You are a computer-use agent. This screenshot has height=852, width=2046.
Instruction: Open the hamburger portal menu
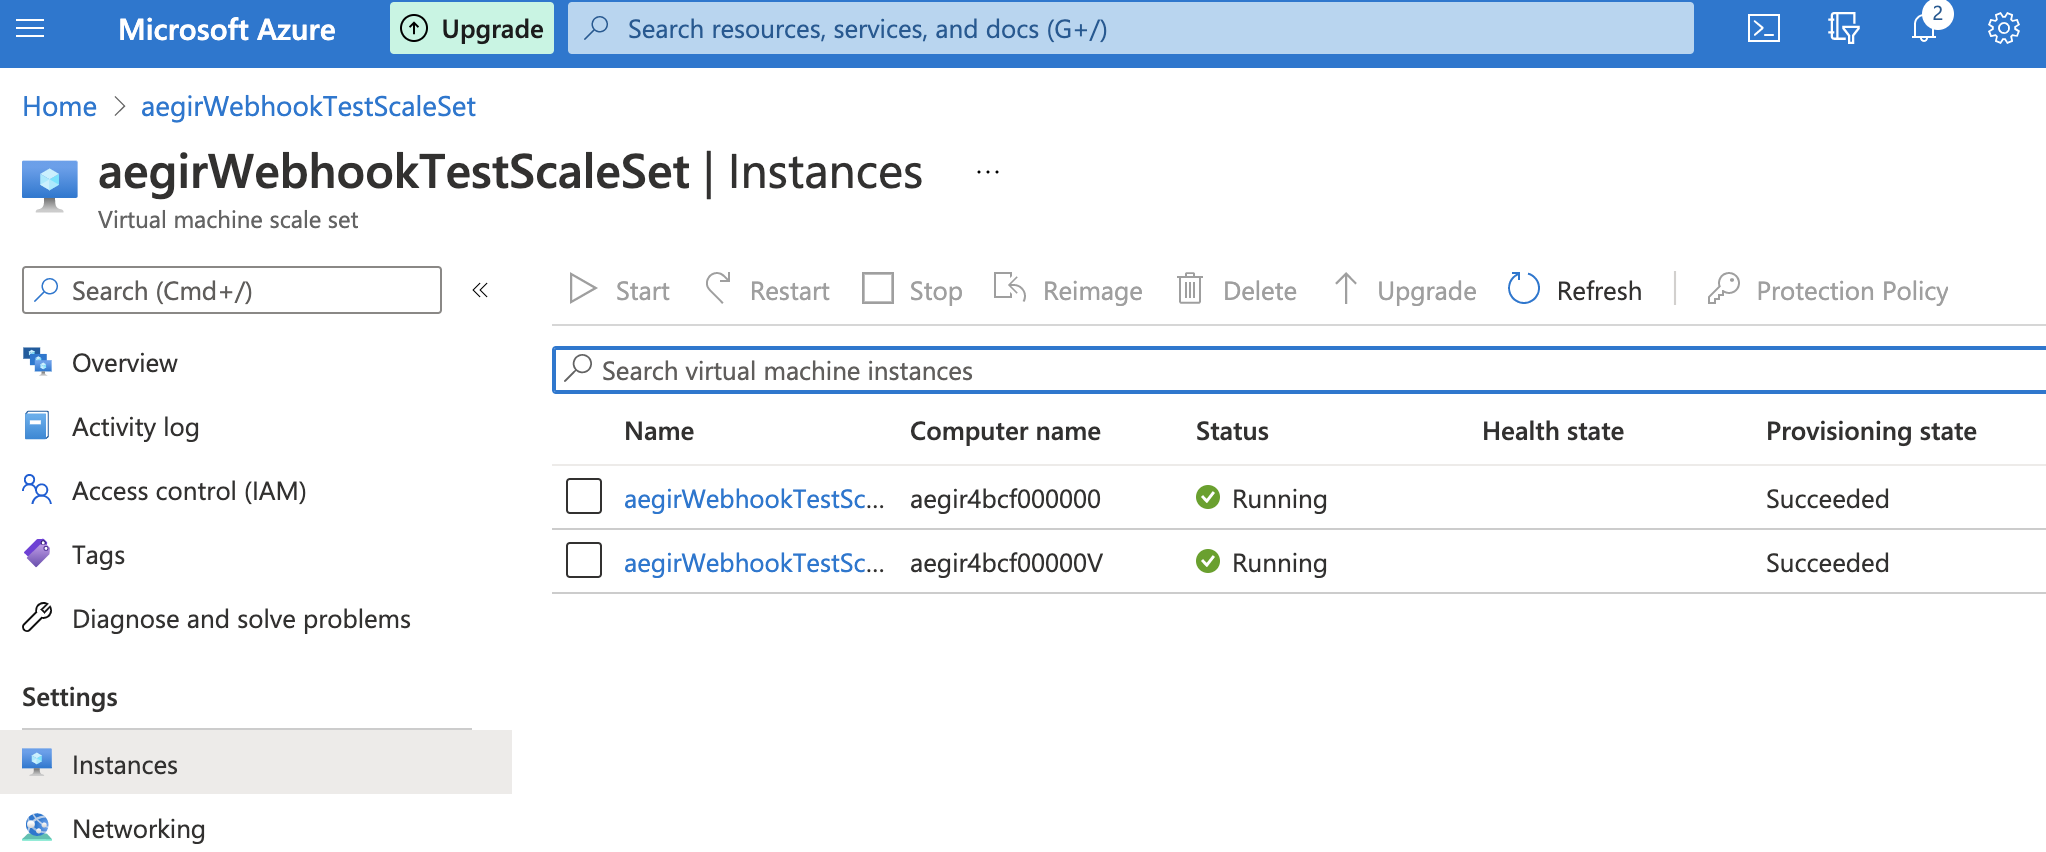pos(30,29)
